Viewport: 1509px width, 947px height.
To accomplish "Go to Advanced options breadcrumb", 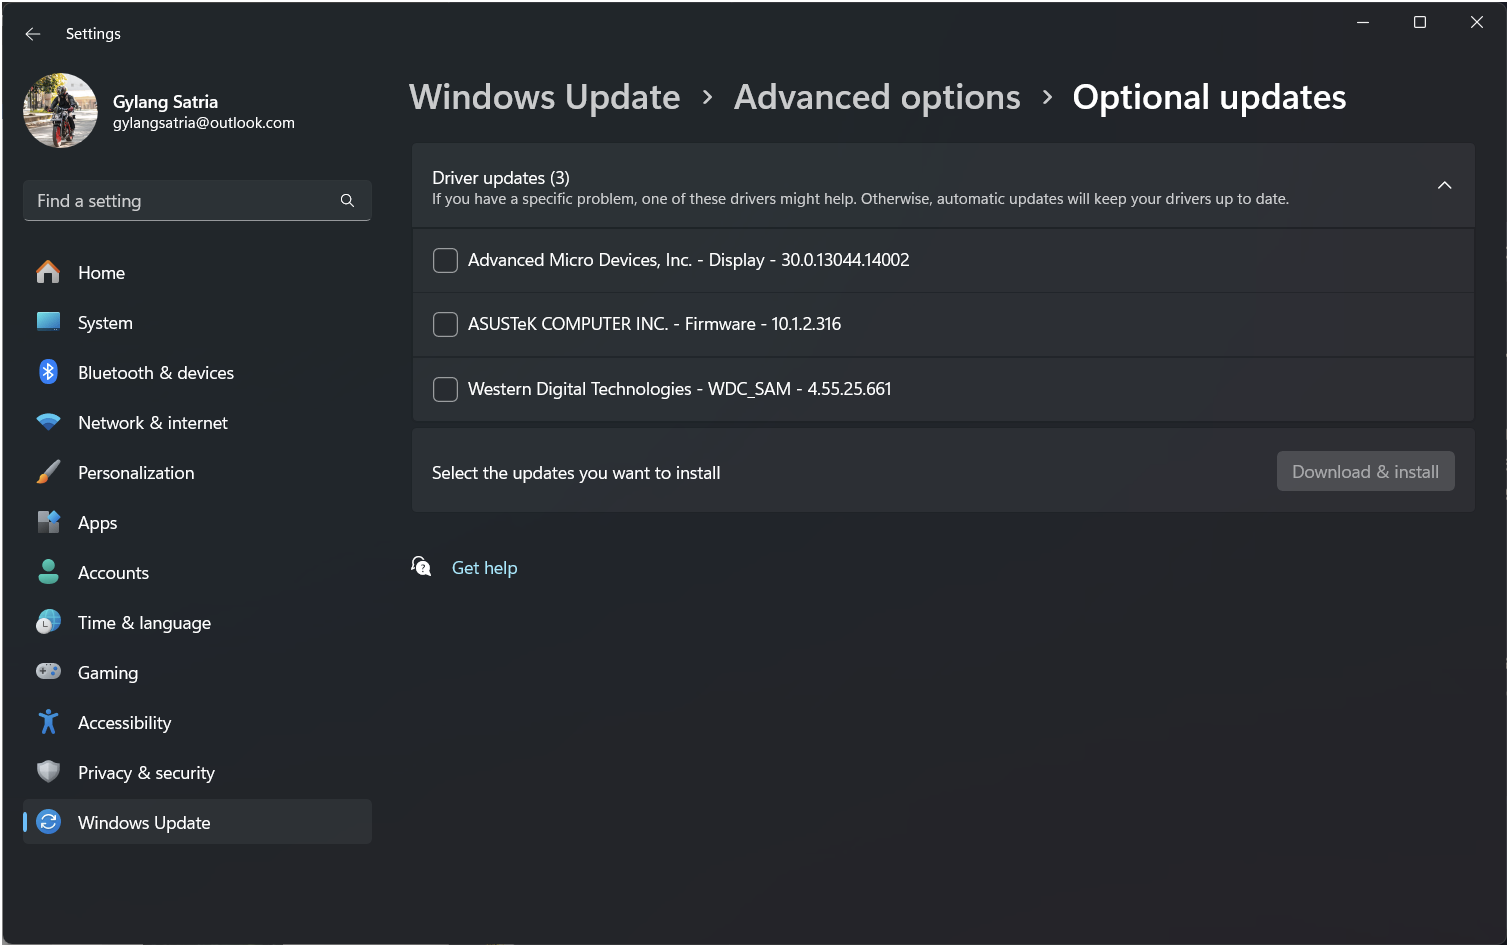I will point(877,97).
